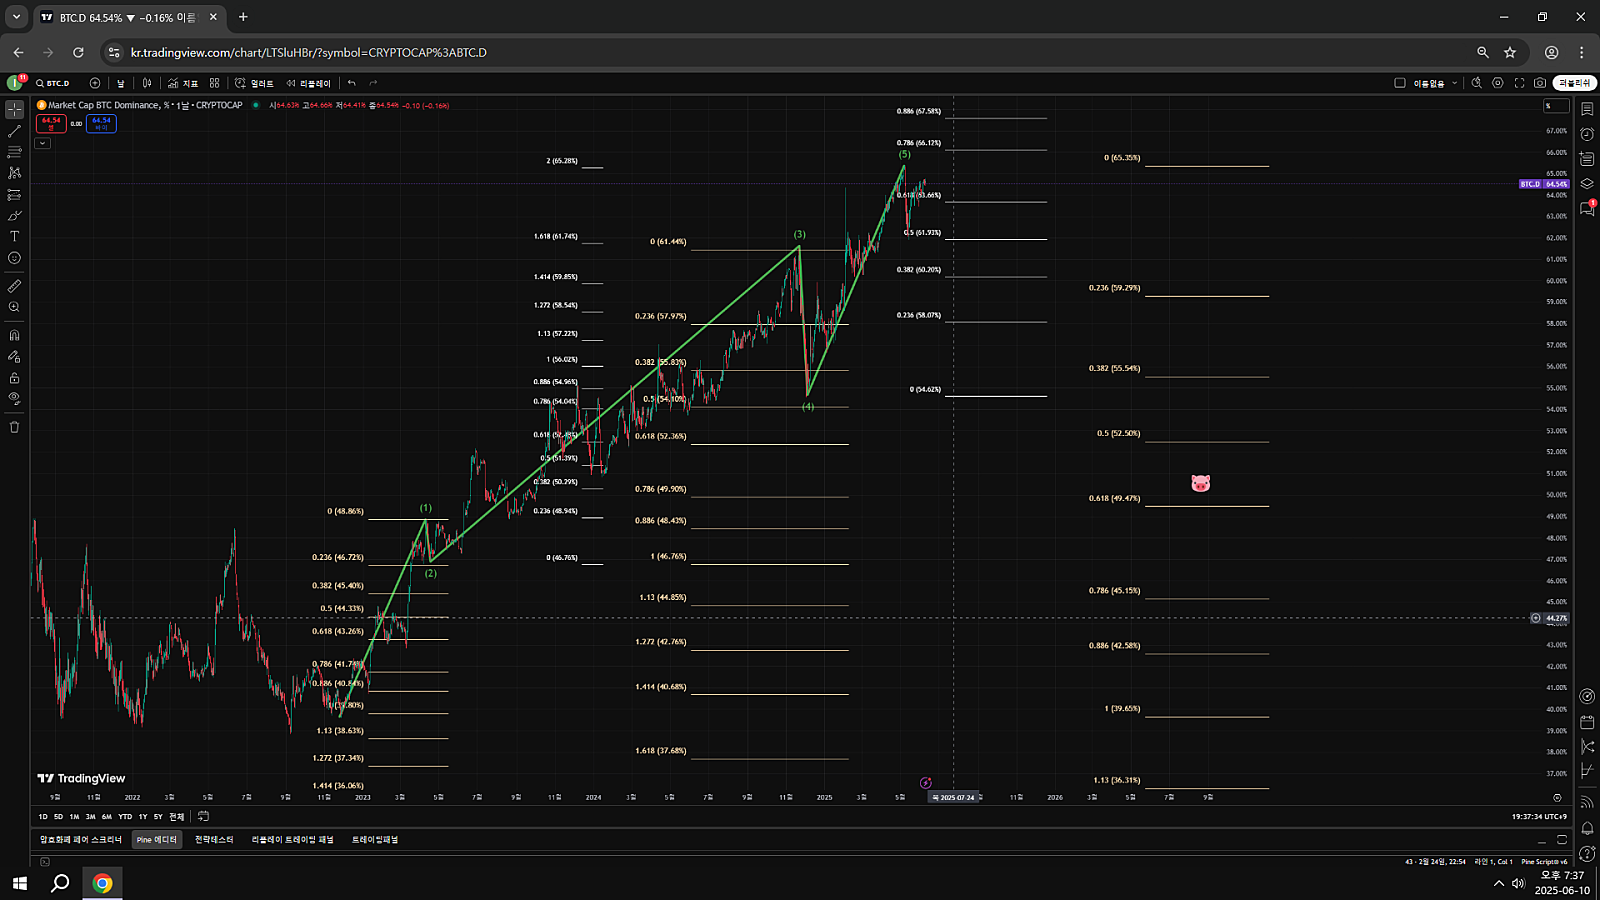Change the candlestick chart type
The image size is (1600, 900).
pyautogui.click(x=147, y=83)
